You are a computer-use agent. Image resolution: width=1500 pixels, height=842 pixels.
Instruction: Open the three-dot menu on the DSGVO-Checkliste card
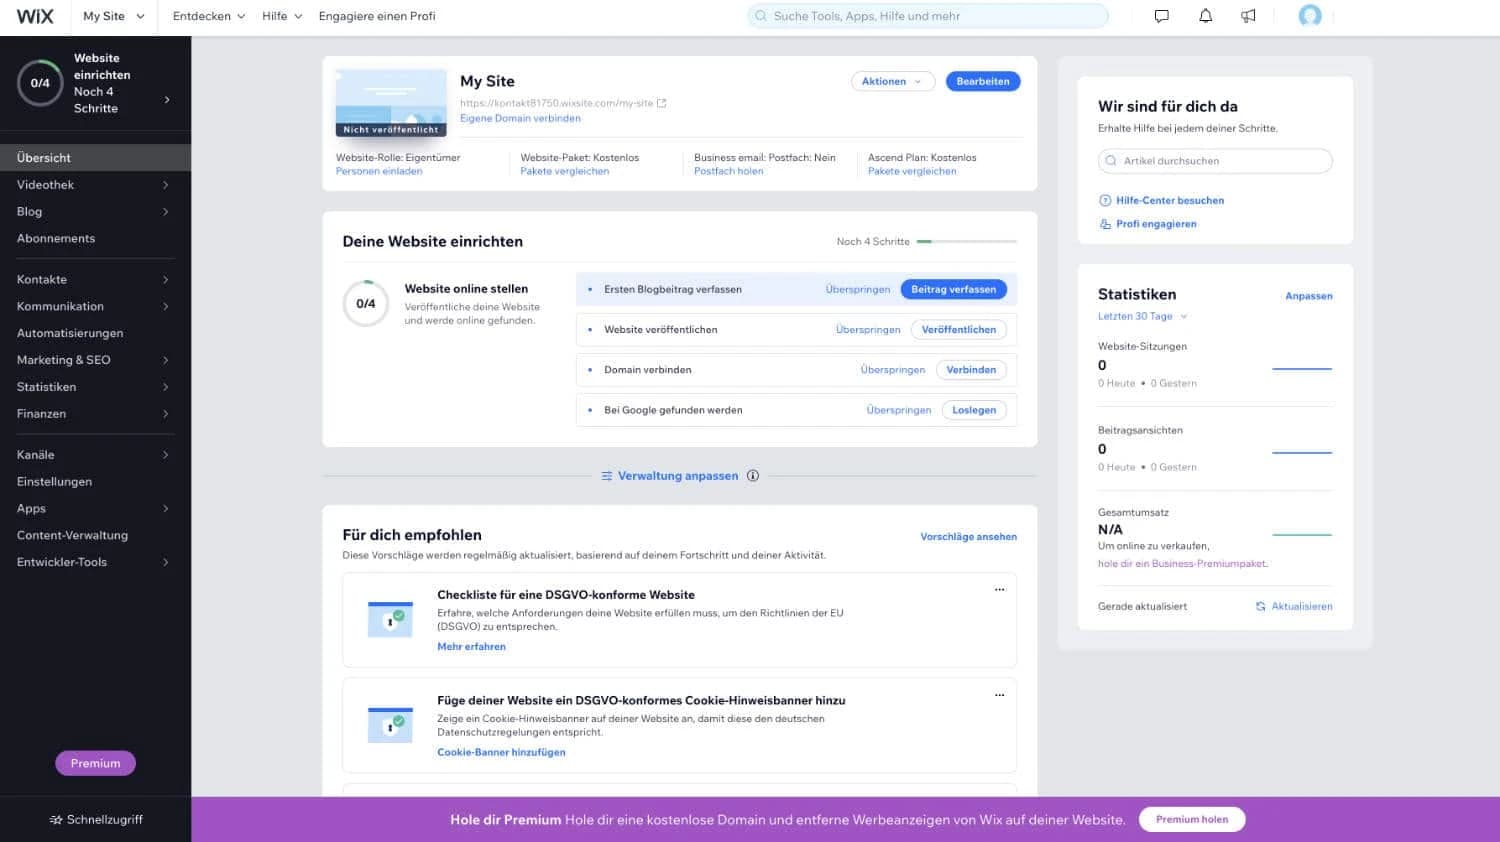coord(999,589)
